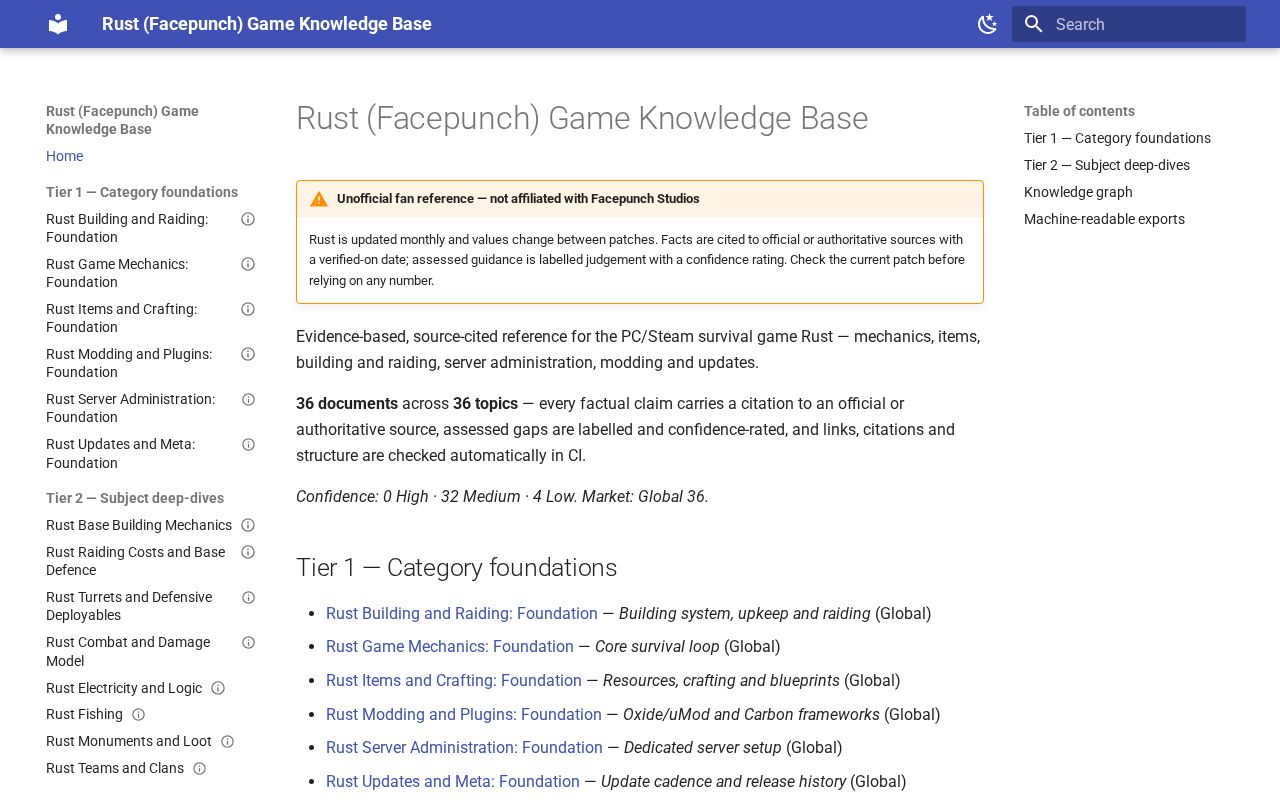Click info icon beside Rust Monuments and Loot
The width and height of the screenshot is (1280, 800).
pos(227,741)
